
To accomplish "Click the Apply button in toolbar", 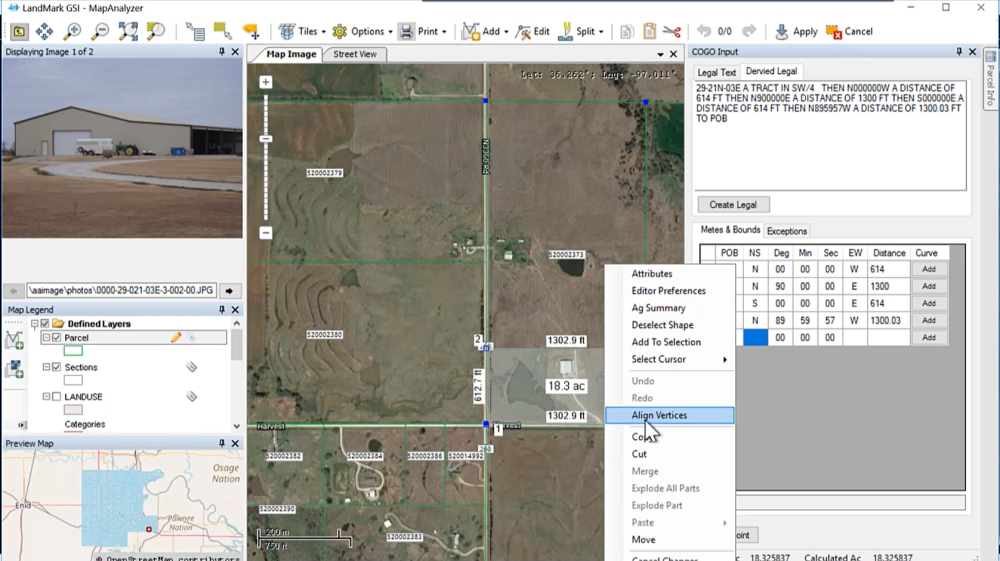I will pos(795,31).
